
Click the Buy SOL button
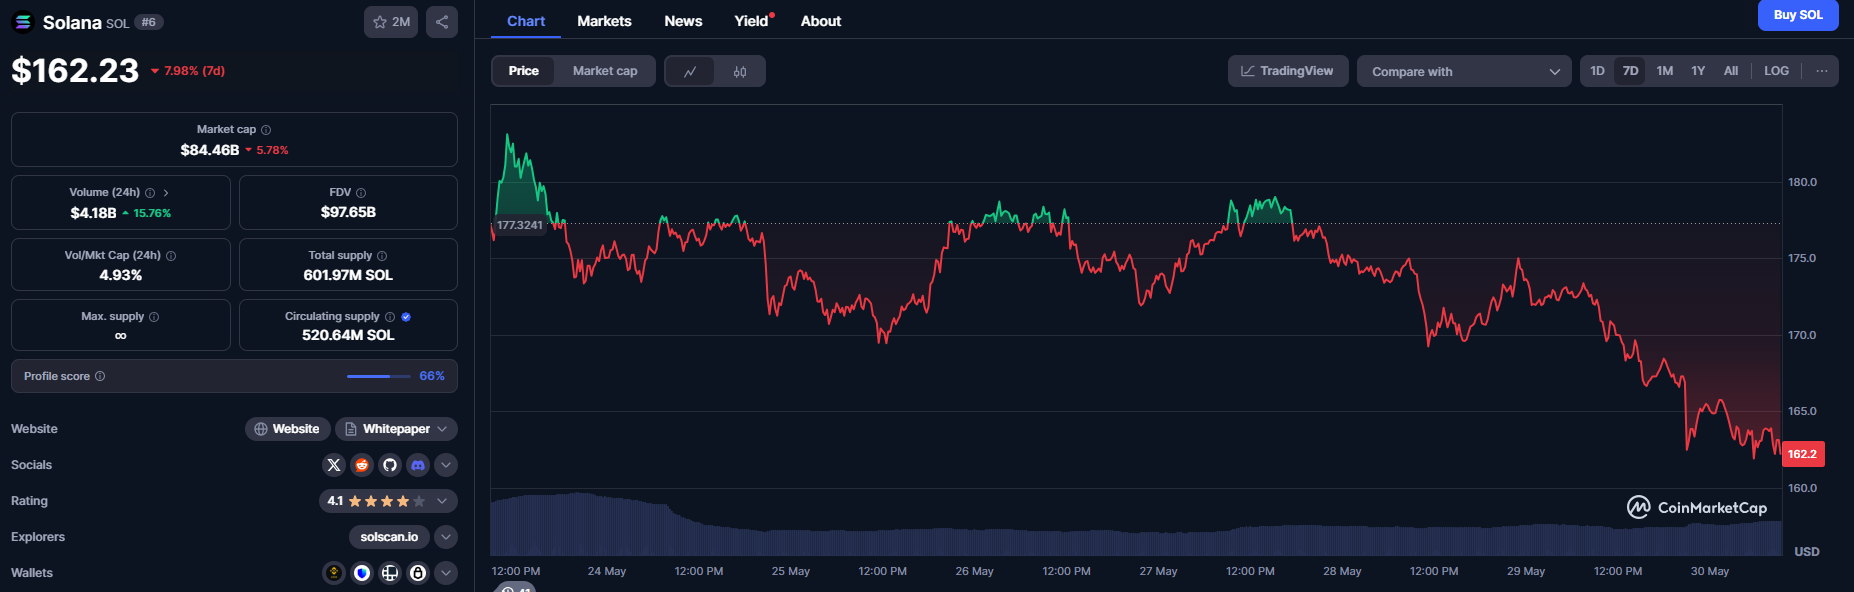tap(1798, 15)
